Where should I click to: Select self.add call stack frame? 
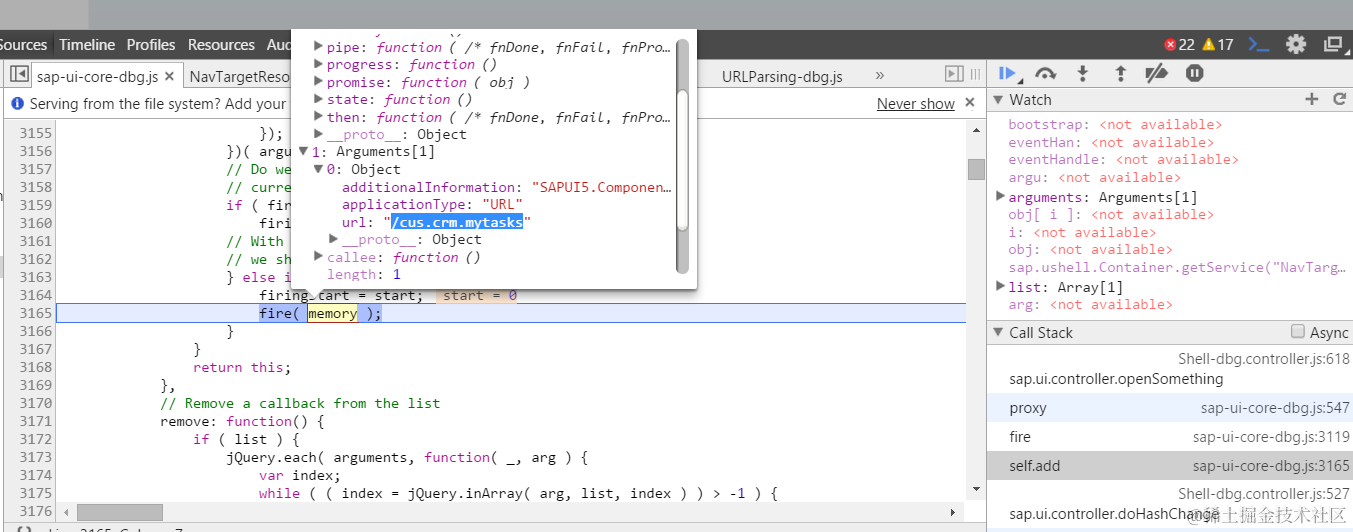[1168, 465]
